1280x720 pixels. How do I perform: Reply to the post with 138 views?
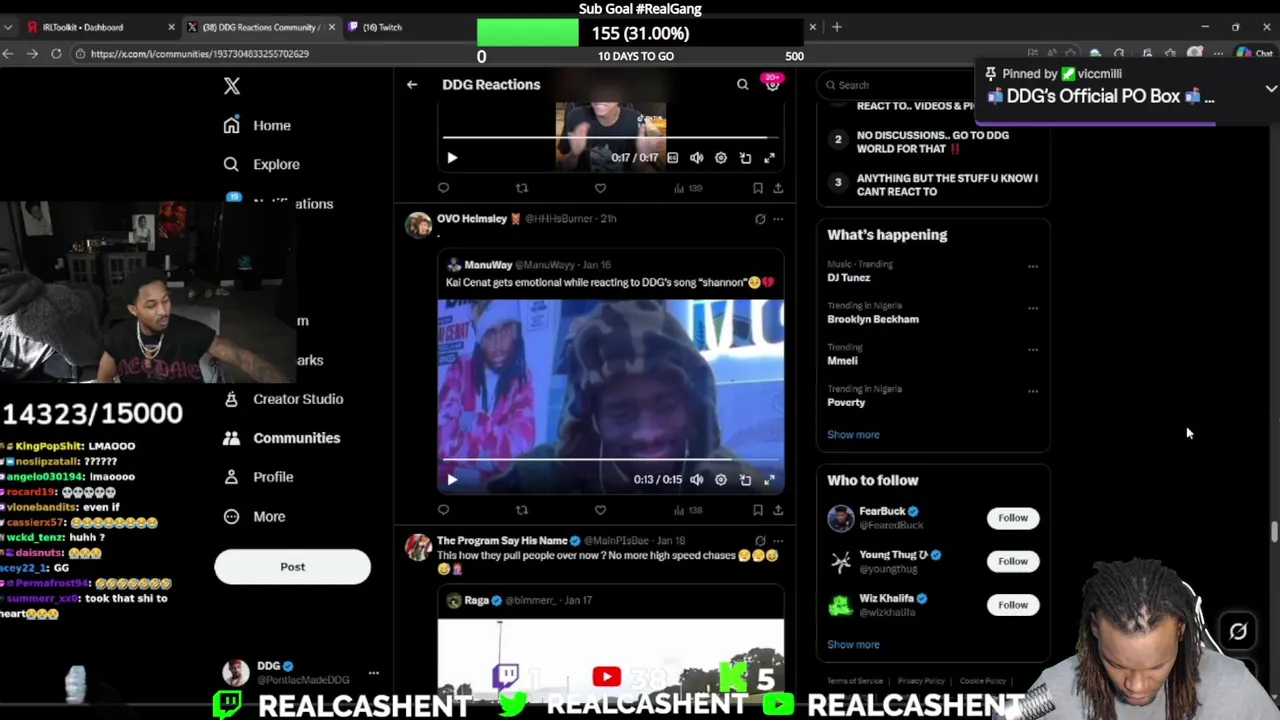443,510
